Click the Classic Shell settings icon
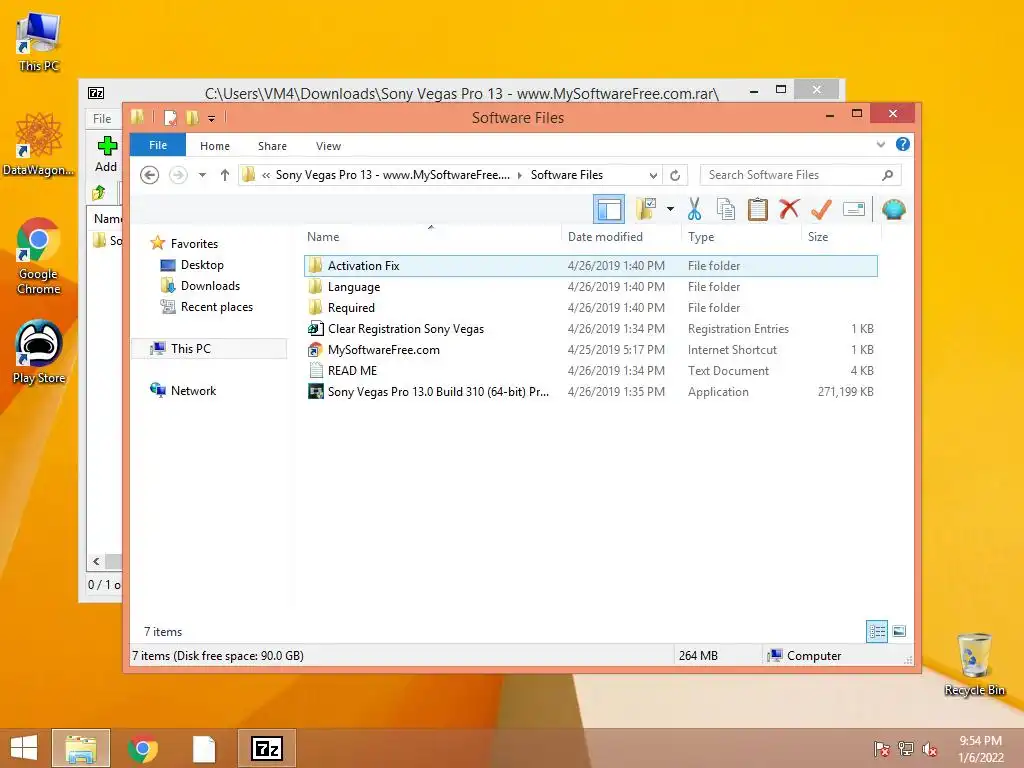The width and height of the screenshot is (1024, 768). (x=893, y=210)
